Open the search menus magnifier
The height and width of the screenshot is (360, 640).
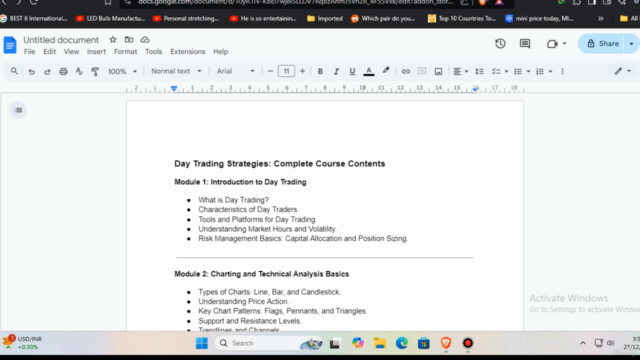tap(14, 71)
